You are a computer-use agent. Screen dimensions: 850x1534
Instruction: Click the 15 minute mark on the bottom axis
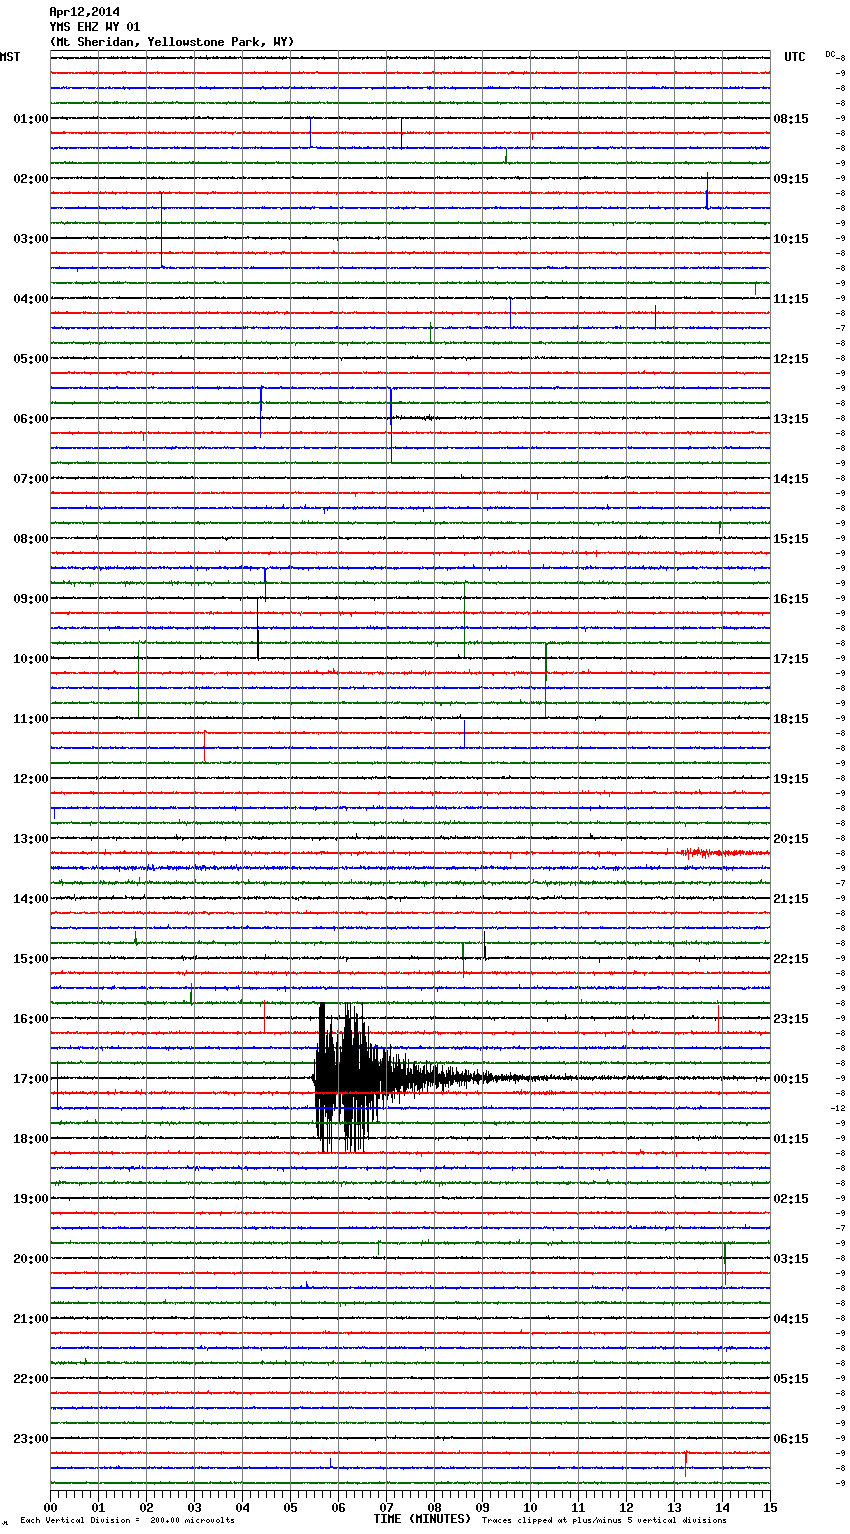770,1507
